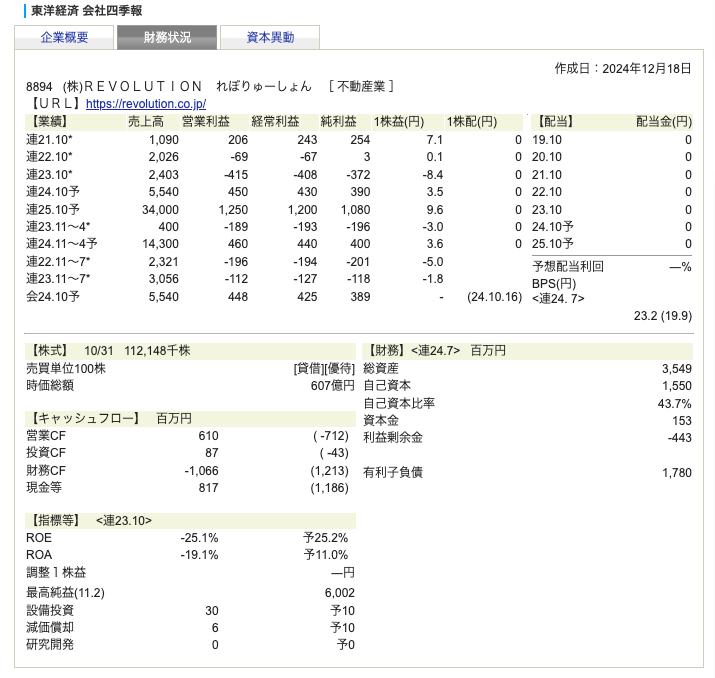Click the 営業利益 column header
This screenshot has height=678, width=715.
[206, 122]
